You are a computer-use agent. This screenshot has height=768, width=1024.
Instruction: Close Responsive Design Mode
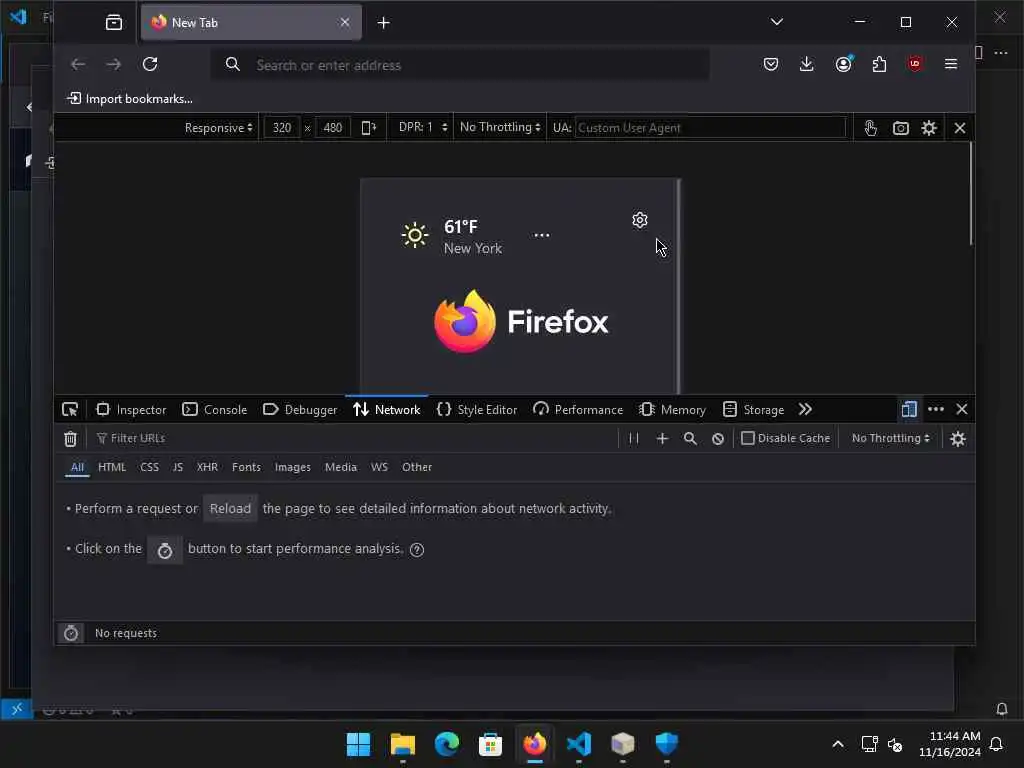click(x=959, y=128)
